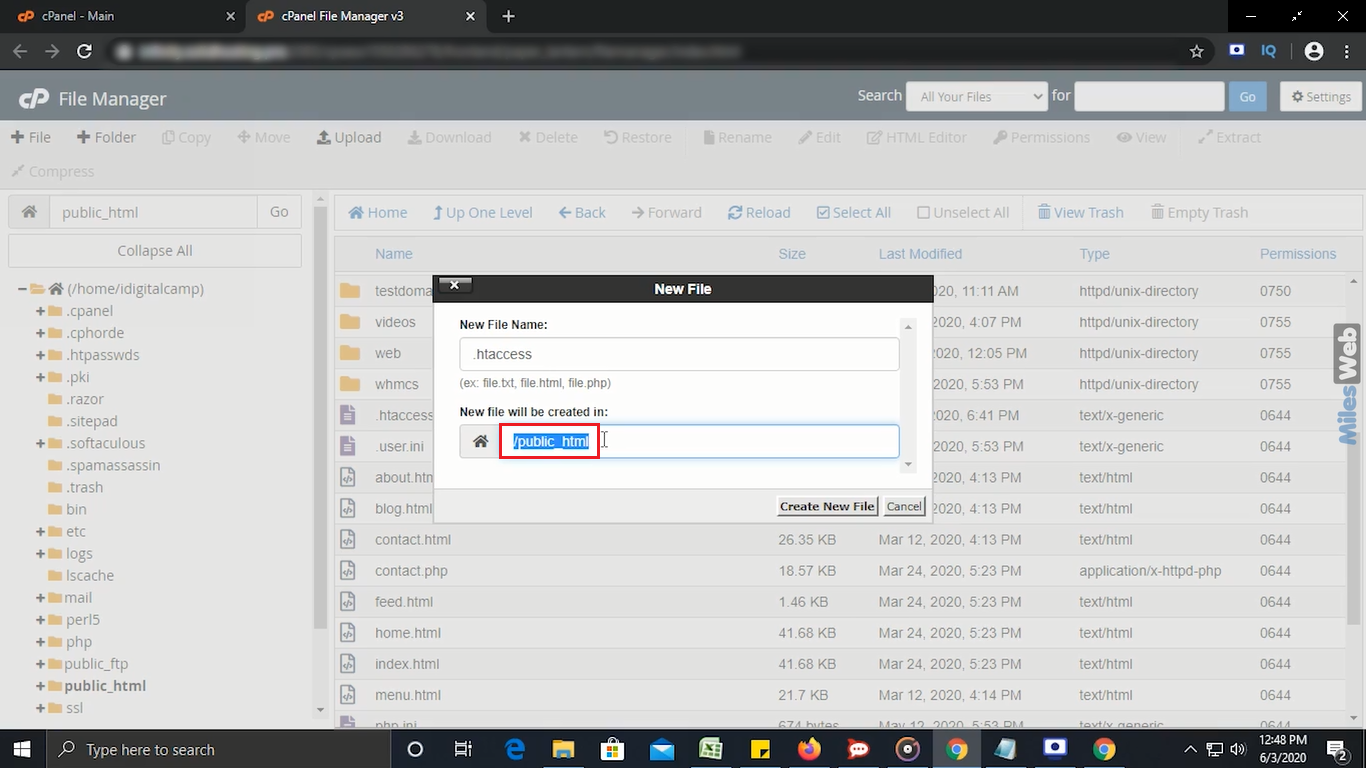The width and height of the screenshot is (1366, 768).
Task: Create a new folder via Folder button
Action: [106, 137]
